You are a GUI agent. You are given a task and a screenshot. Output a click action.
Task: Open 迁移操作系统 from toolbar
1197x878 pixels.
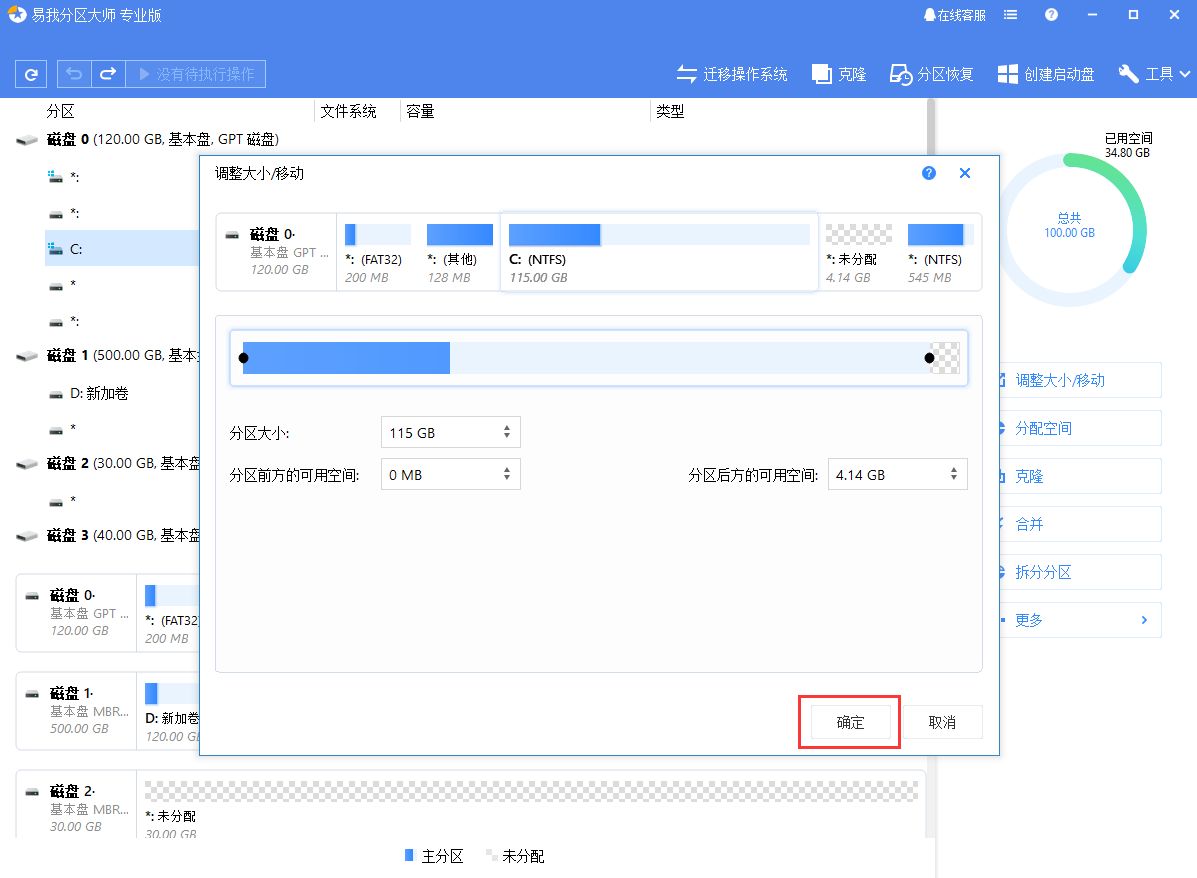(732, 74)
